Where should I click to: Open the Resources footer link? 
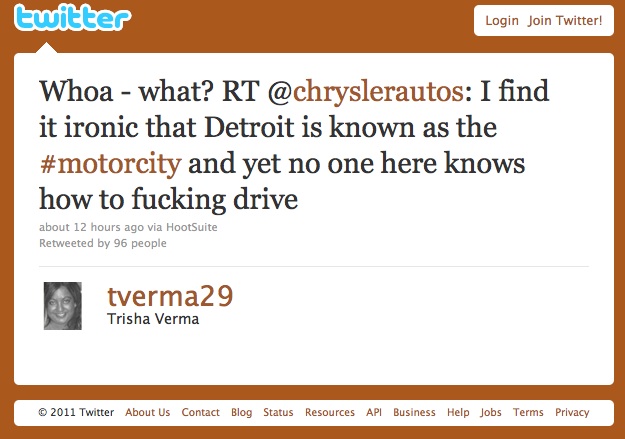click(330, 412)
